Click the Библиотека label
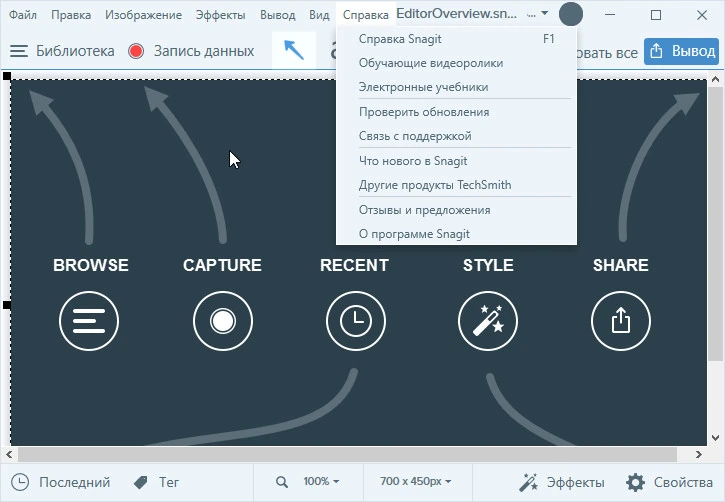Screen dimensions: 725x502 (x=75, y=51)
